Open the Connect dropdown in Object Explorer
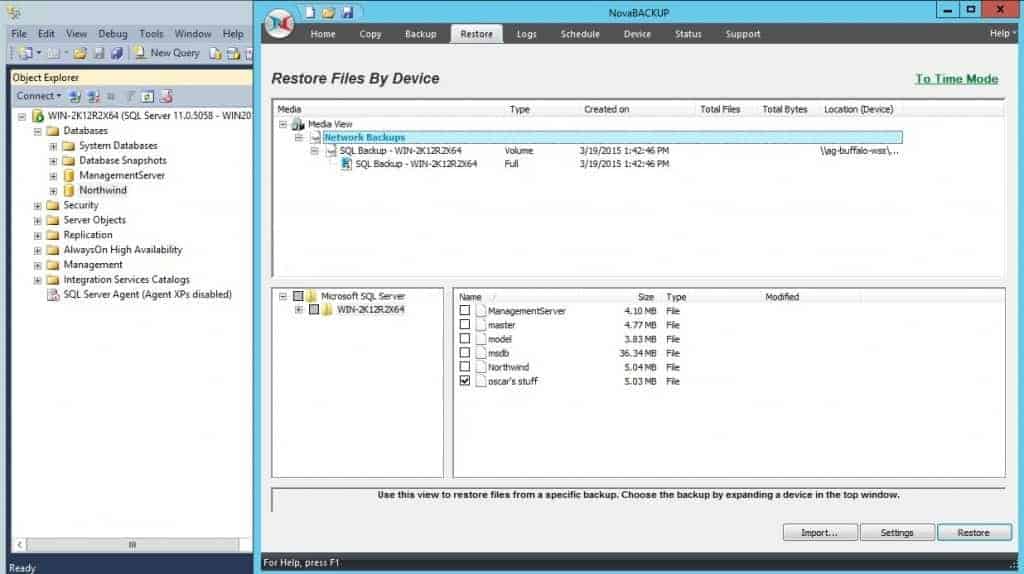This screenshot has height=574, width=1024. coord(39,96)
